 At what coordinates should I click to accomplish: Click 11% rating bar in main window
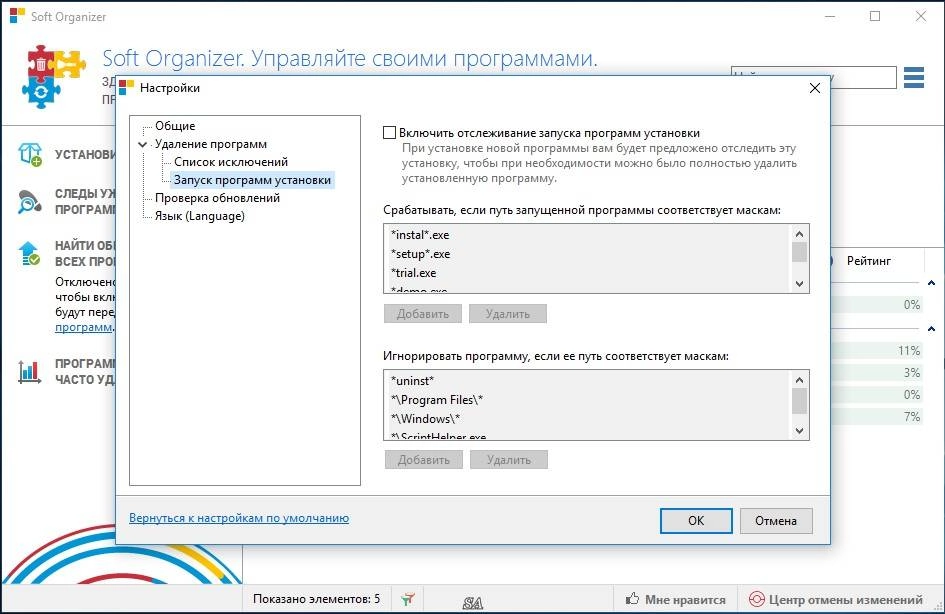[x=878, y=351]
